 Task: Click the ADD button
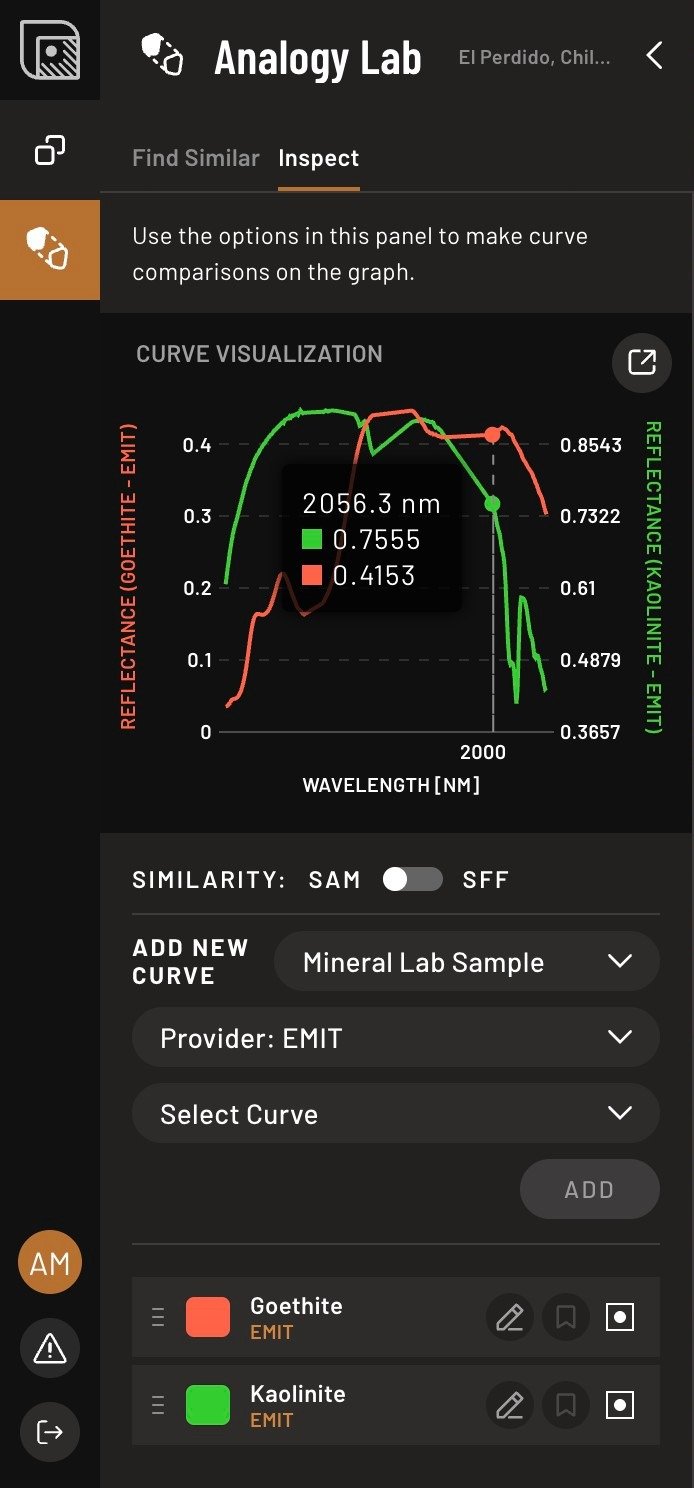coord(590,1190)
